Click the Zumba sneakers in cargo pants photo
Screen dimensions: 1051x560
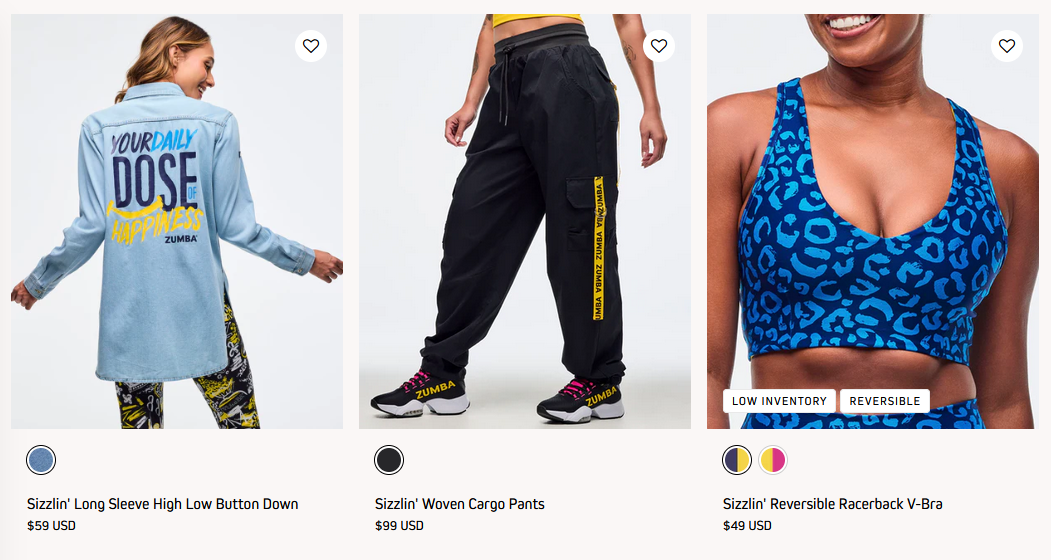(497, 396)
